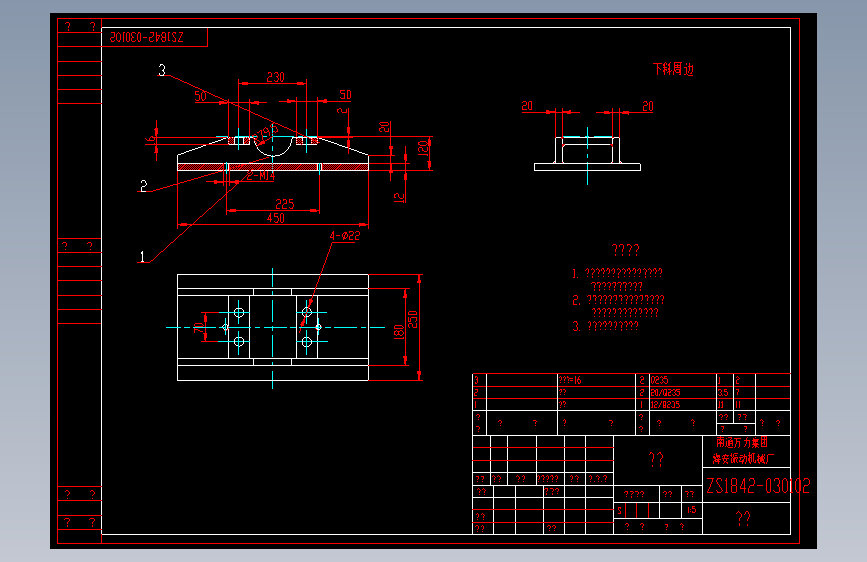Click the 450 overall length dimension
867x562 pixels.
[x=275, y=218]
